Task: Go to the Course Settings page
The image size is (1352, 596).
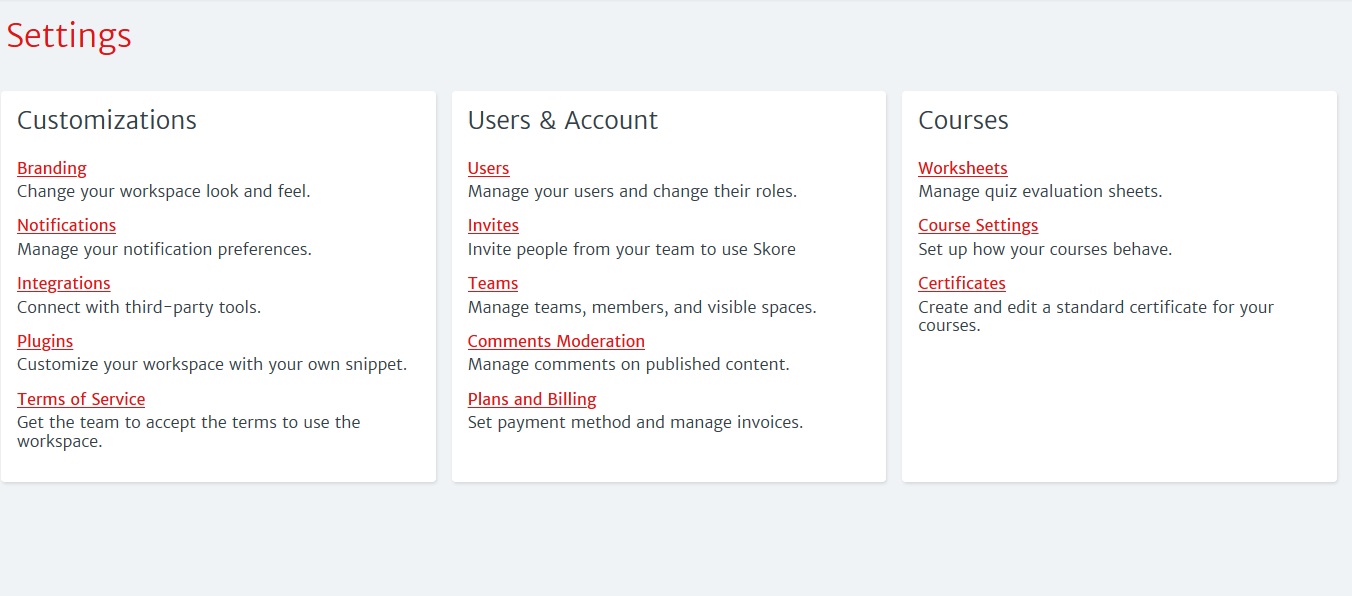Action: (978, 225)
